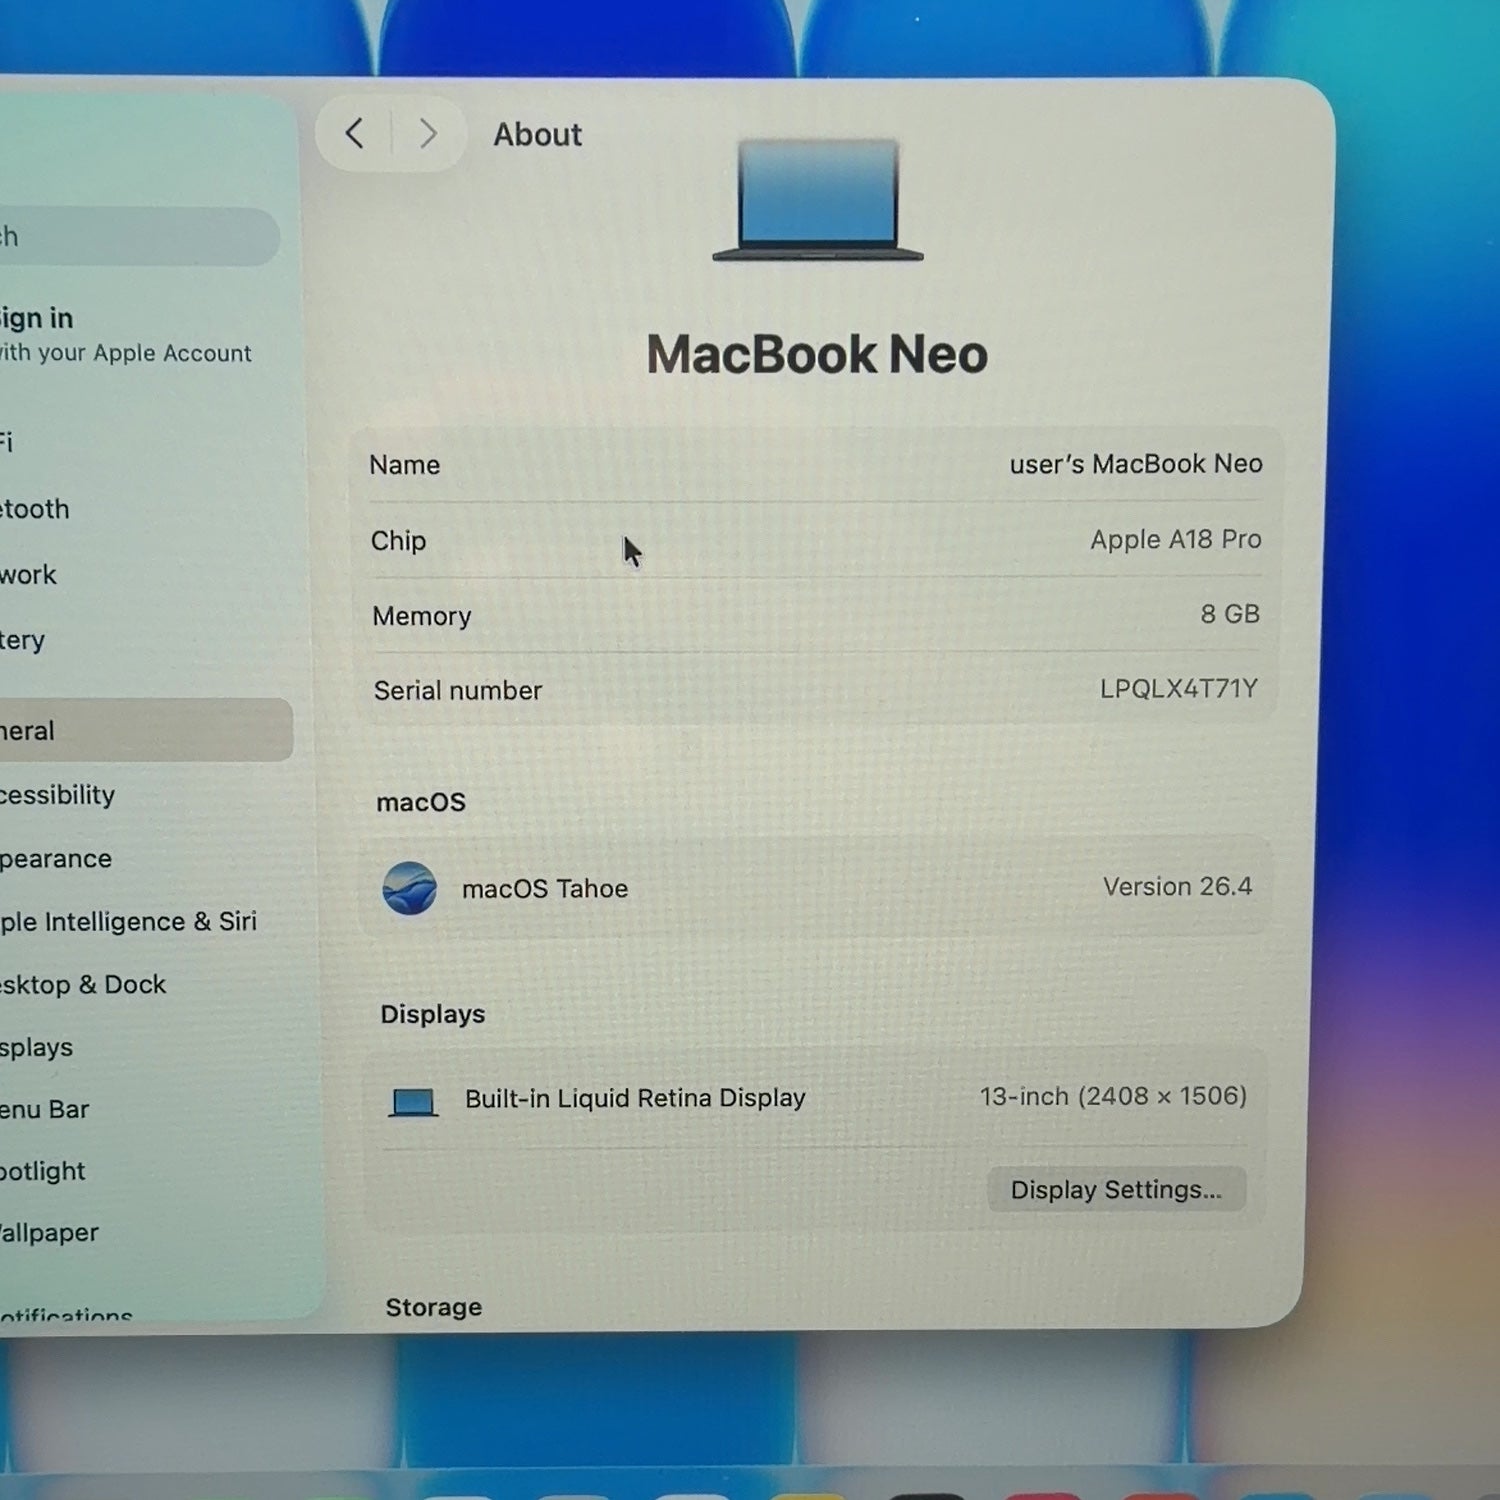The width and height of the screenshot is (1500, 1500).
Task: Go back with the left chevron
Action: (x=354, y=133)
